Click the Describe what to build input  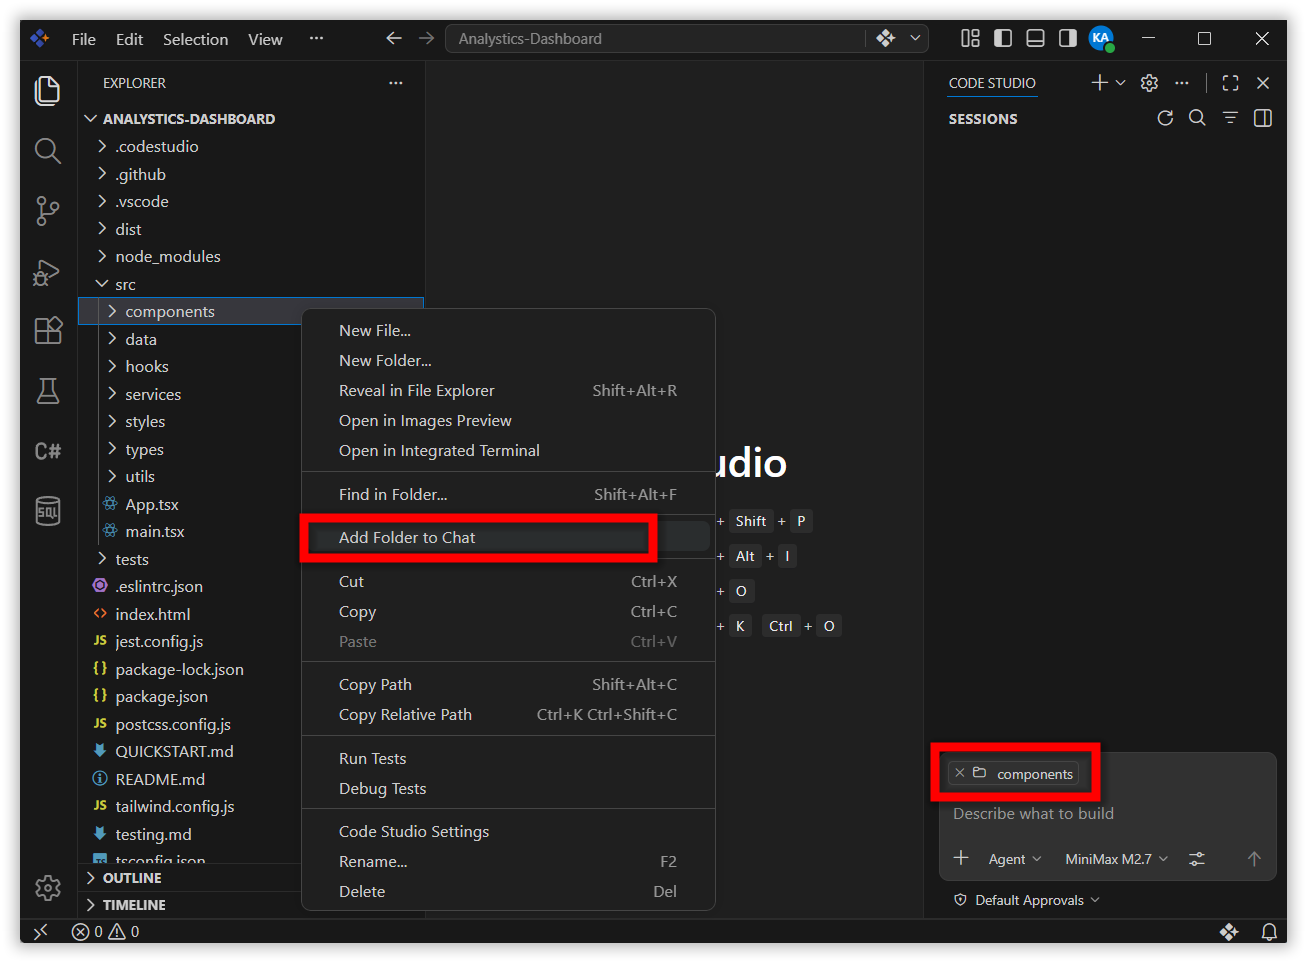[x=1107, y=814]
